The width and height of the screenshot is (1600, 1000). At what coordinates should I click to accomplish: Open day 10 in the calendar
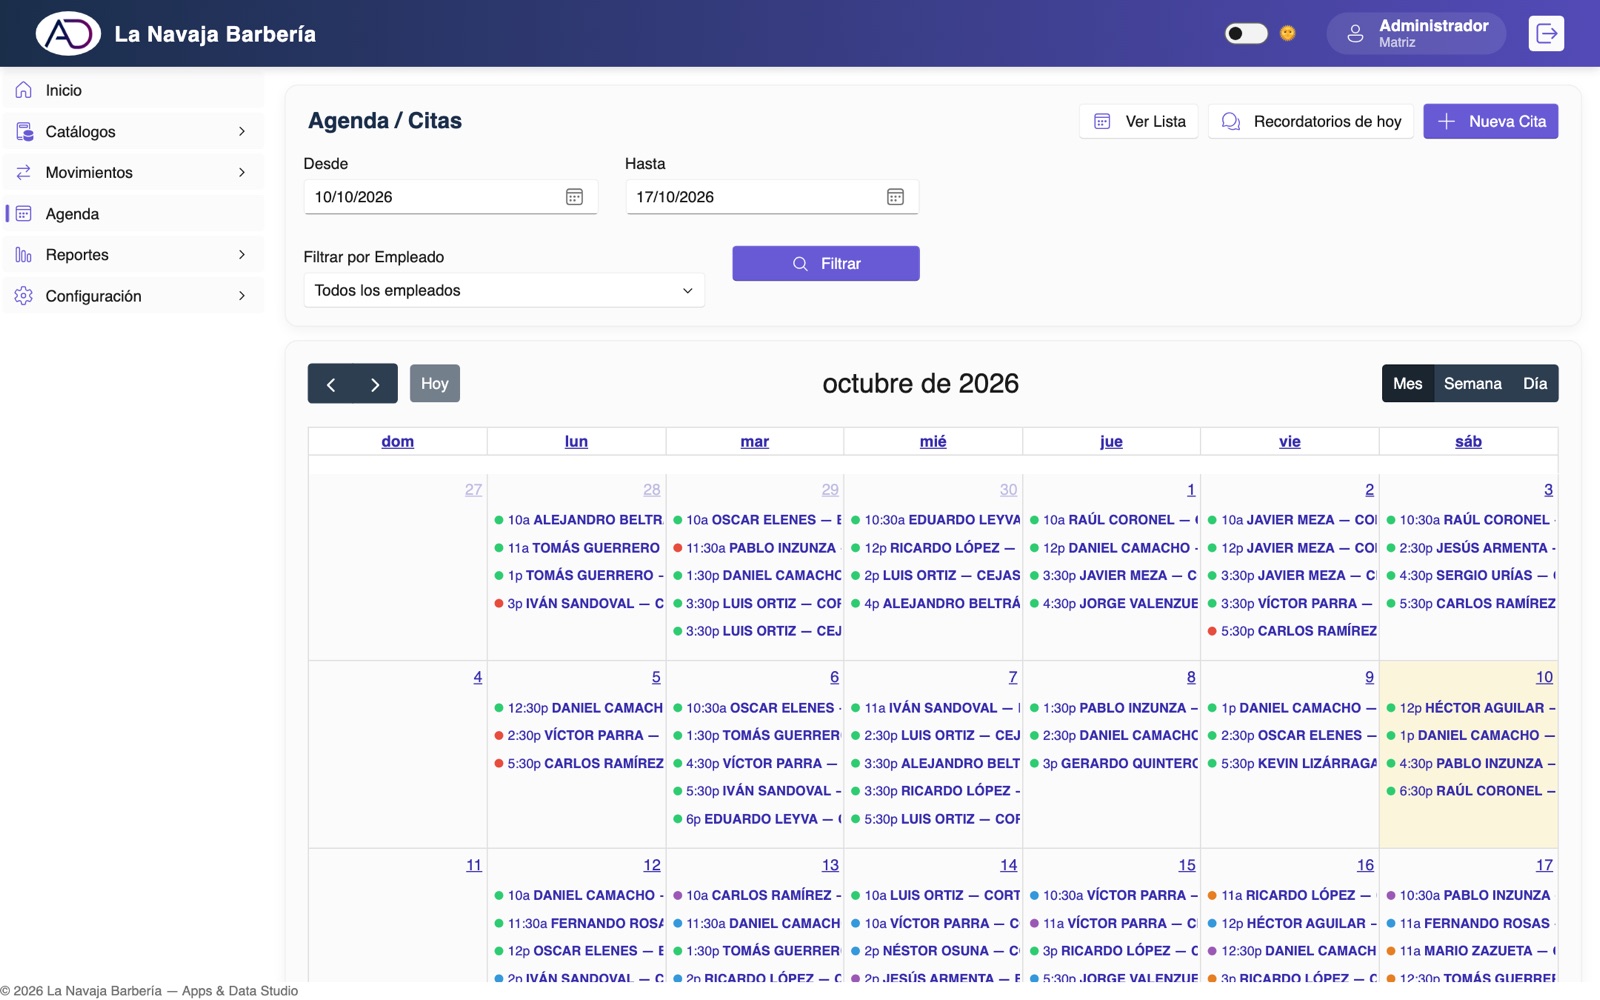pos(1544,677)
